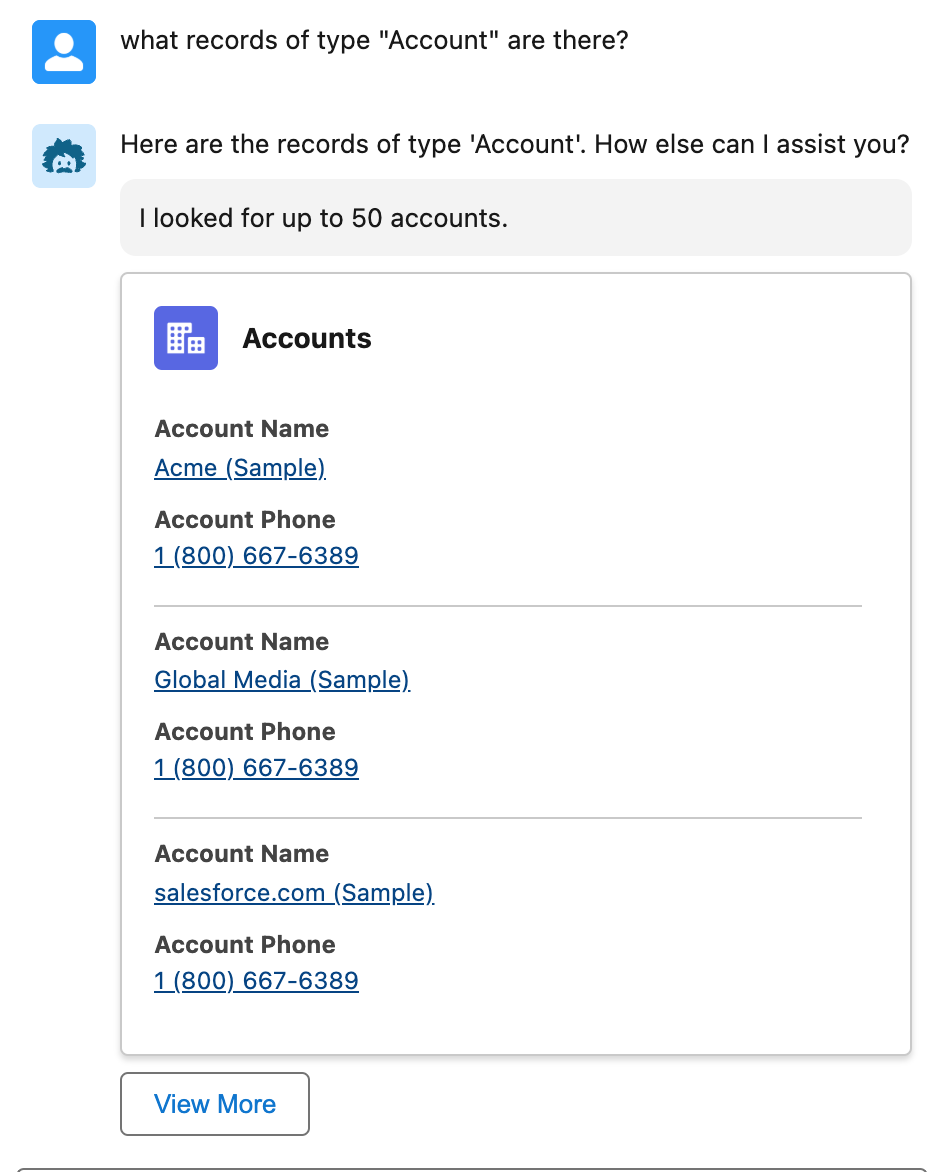
Task: Select the purple Accounts building icon
Action: (x=185, y=338)
